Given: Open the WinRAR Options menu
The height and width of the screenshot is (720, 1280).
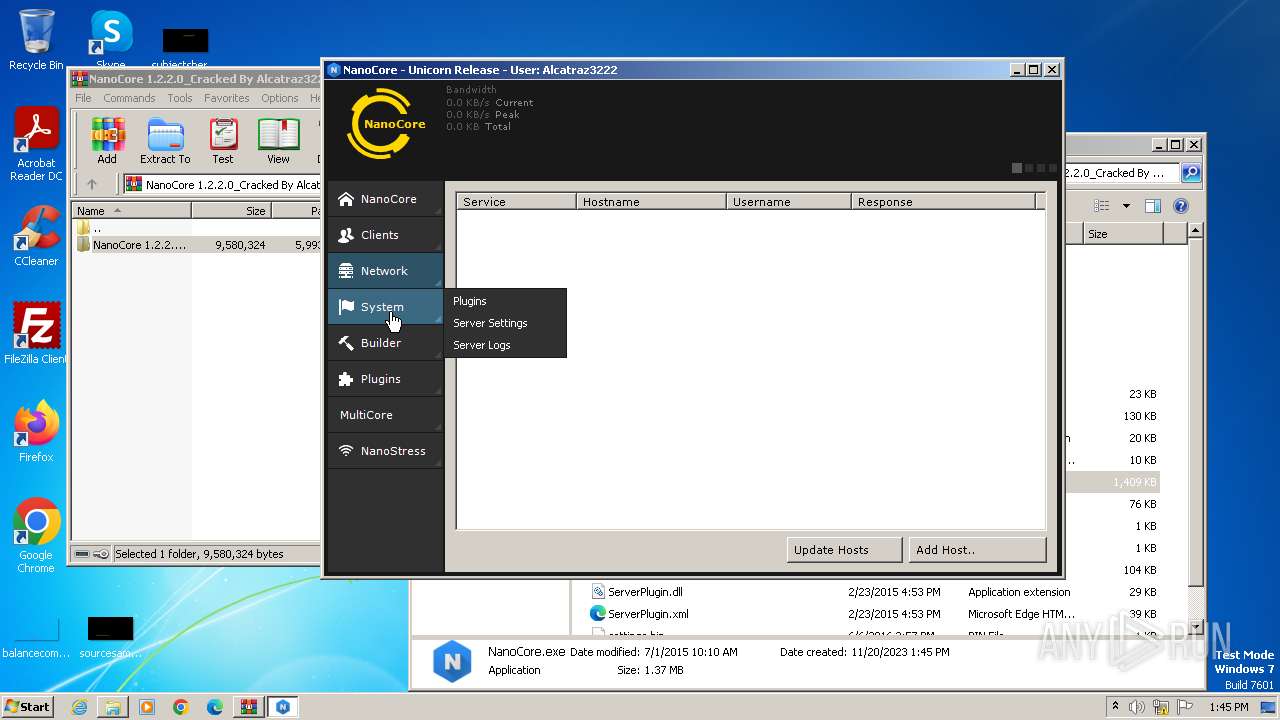Looking at the screenshot, I should pyautogui.click(x=280, y=98).
